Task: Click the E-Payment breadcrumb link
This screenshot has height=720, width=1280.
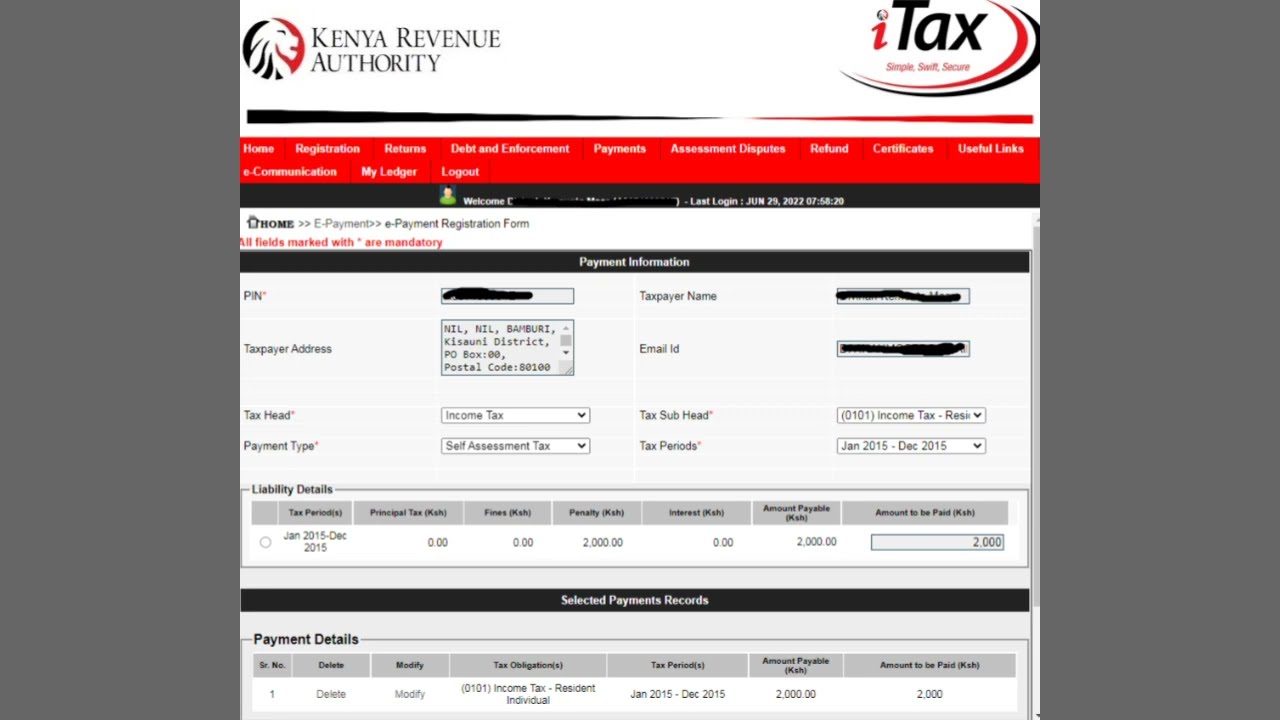Action: [x=342, y=223]
